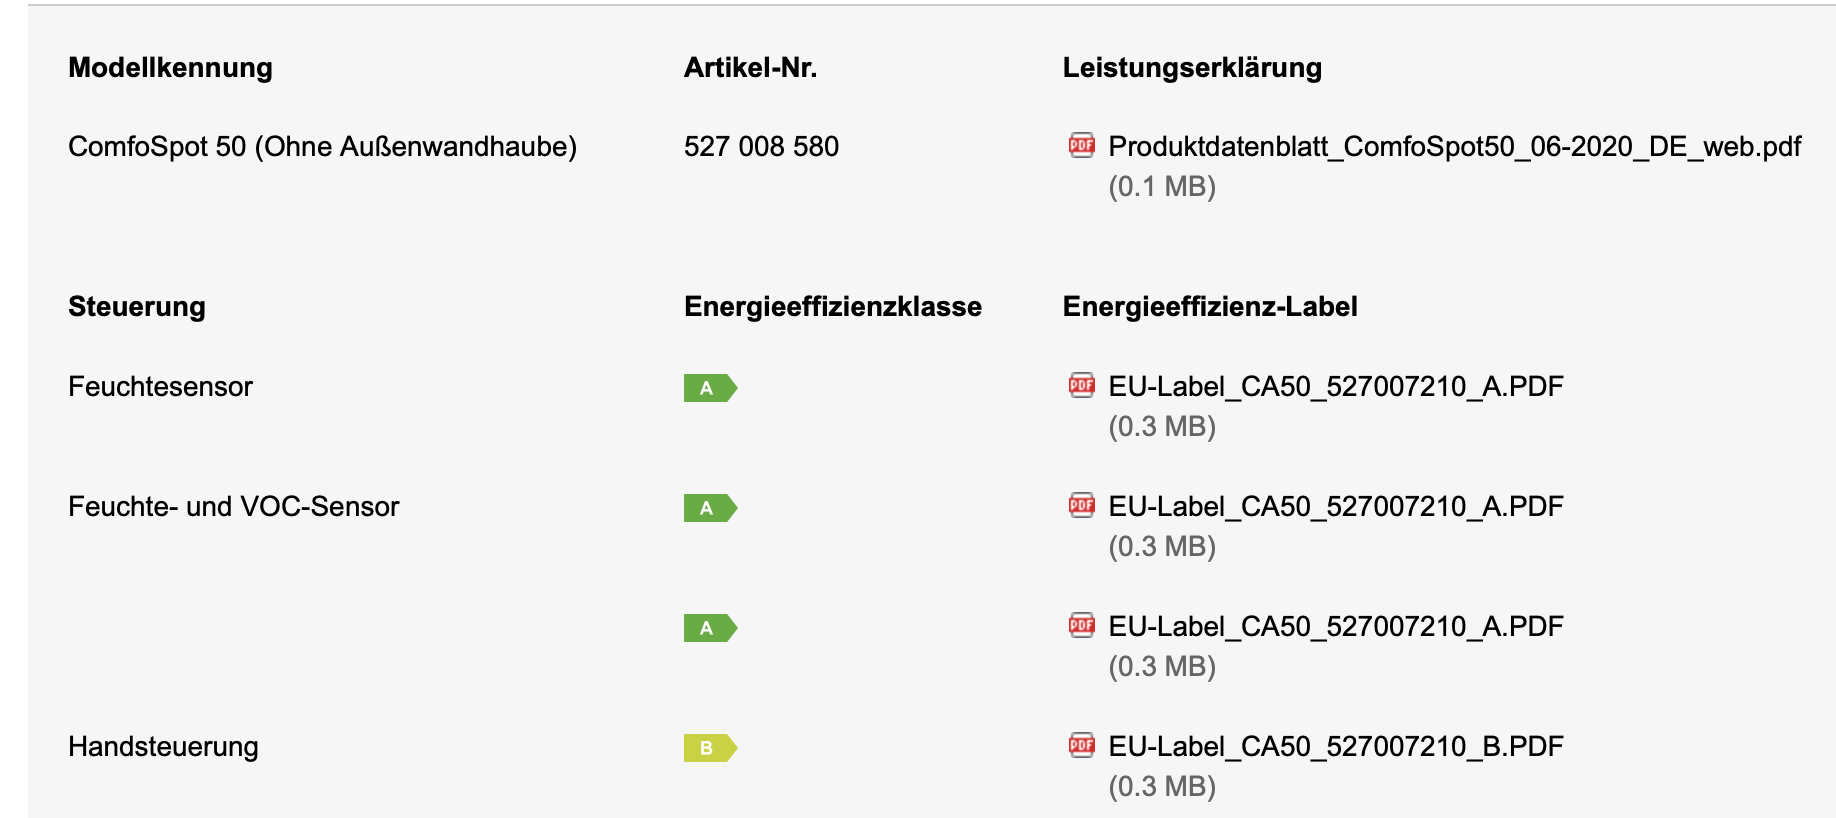Select the A energy badge in the unlabeled Steuerung row

point(710,628)
